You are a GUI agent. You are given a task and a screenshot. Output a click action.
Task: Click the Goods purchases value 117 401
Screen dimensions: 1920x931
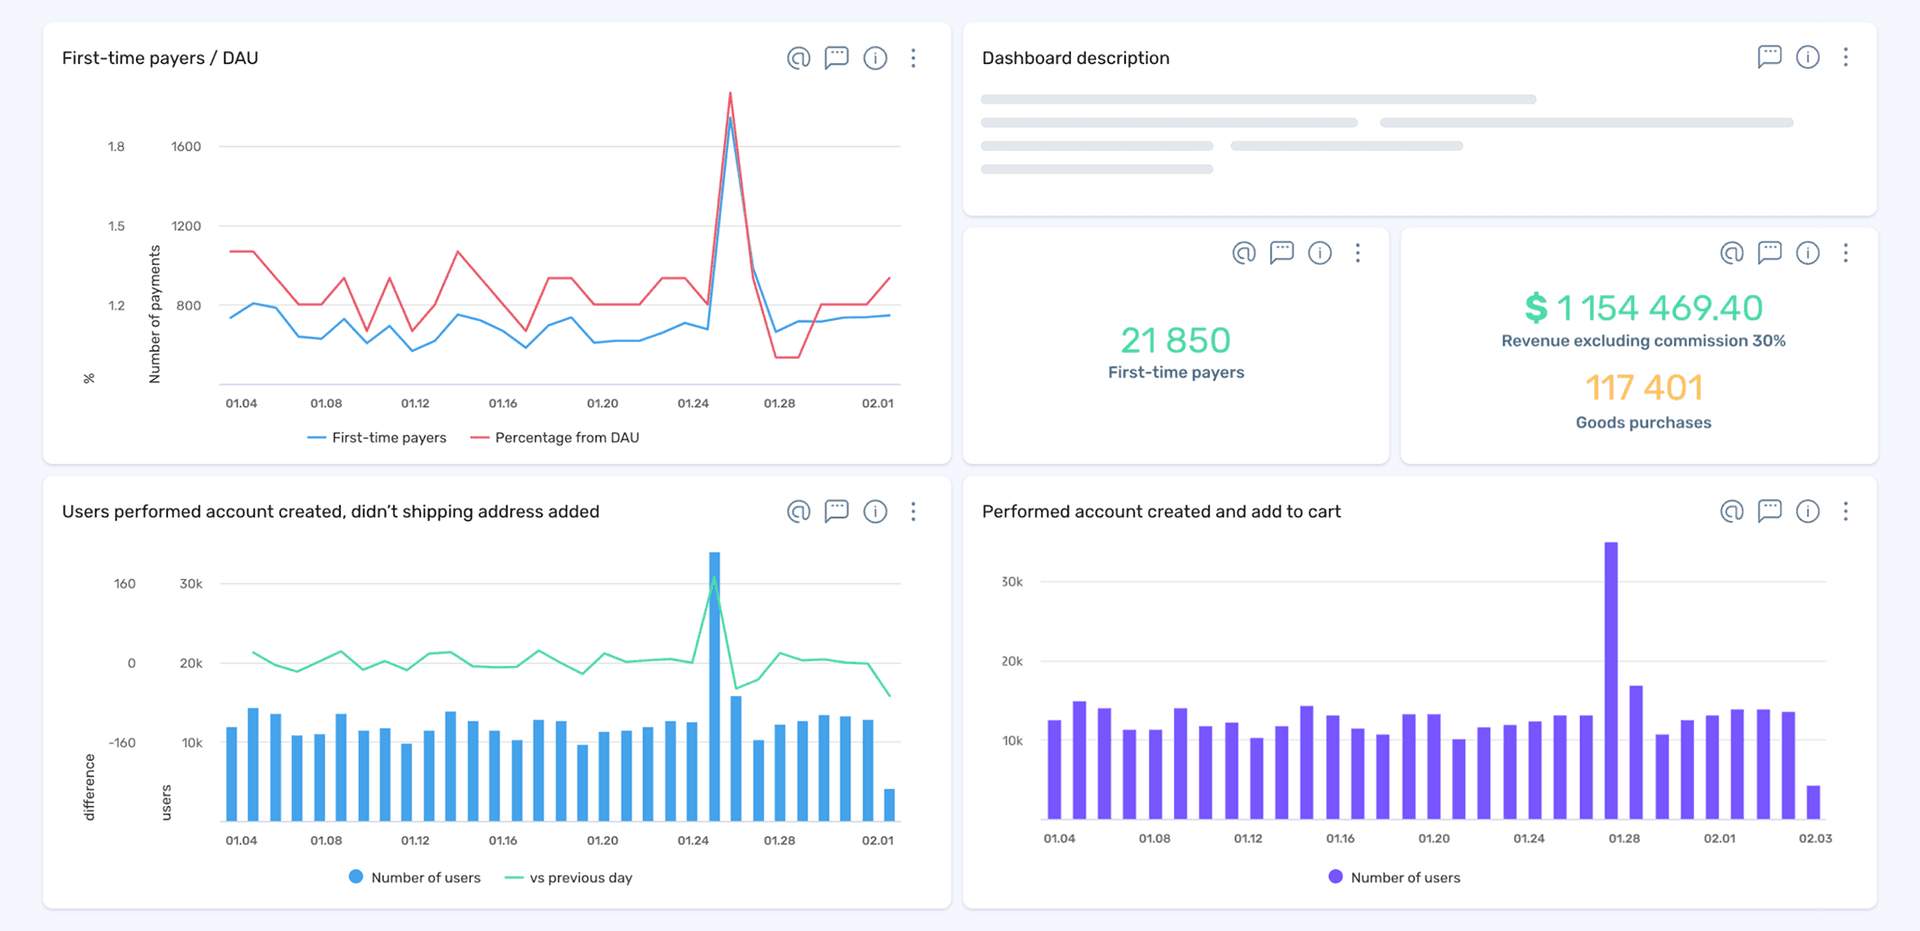pyautogui.click(x=1643, y=387)
